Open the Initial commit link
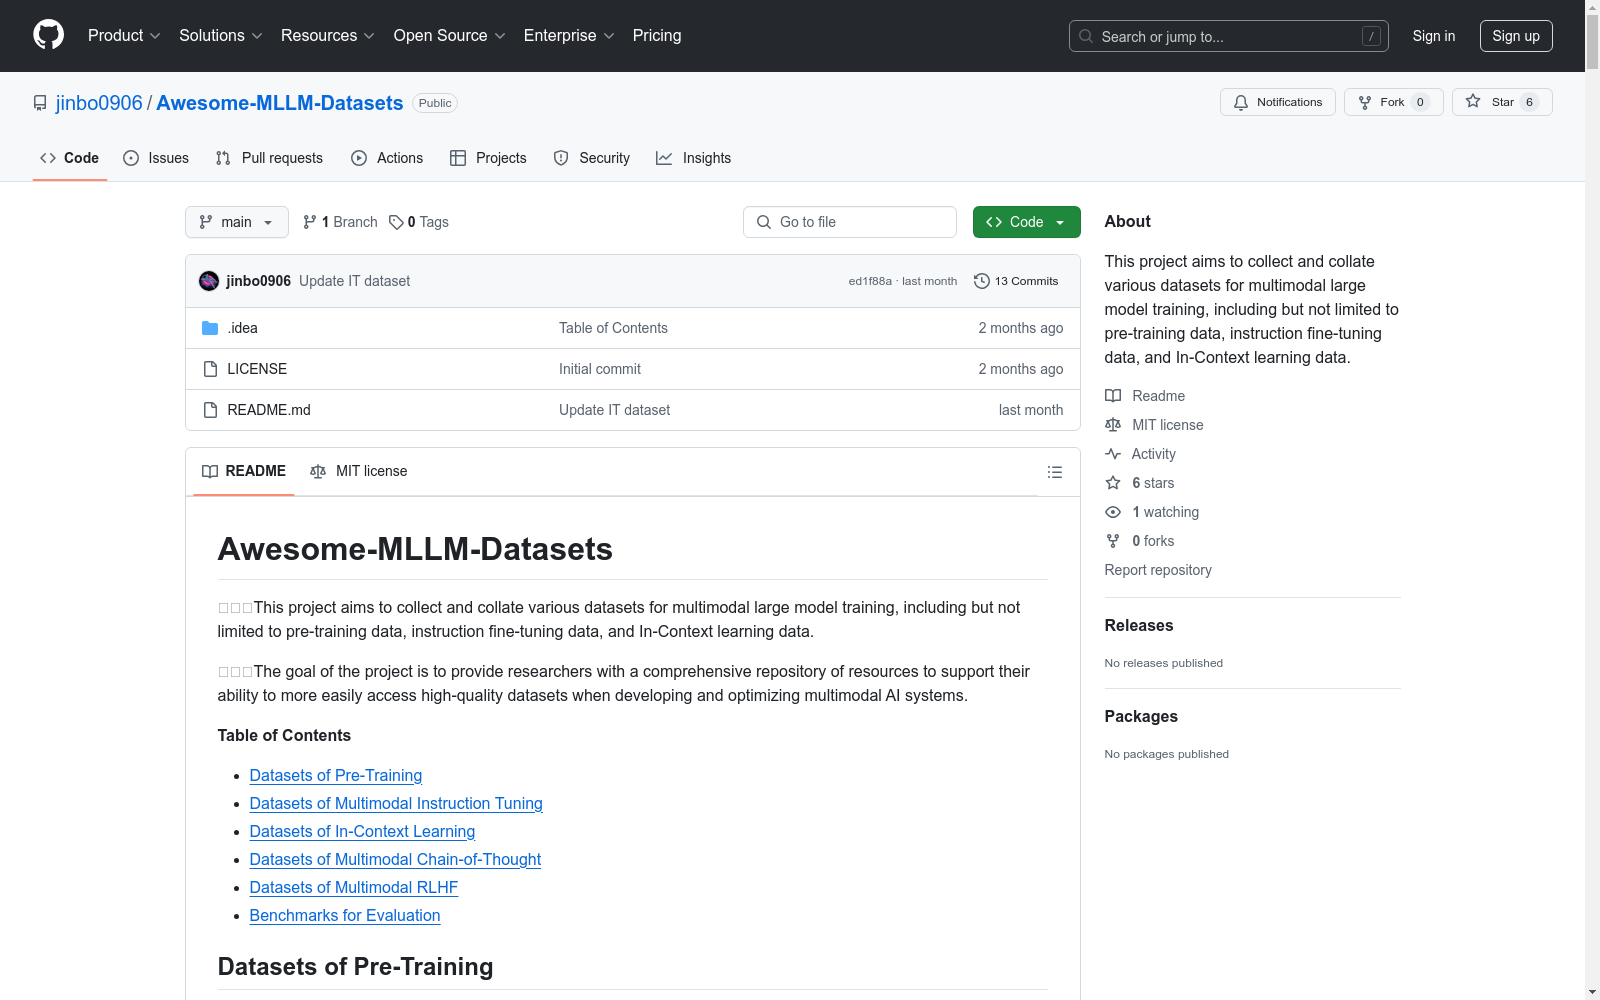This screenshot has height=1000, width=1600. coord(600,369)
